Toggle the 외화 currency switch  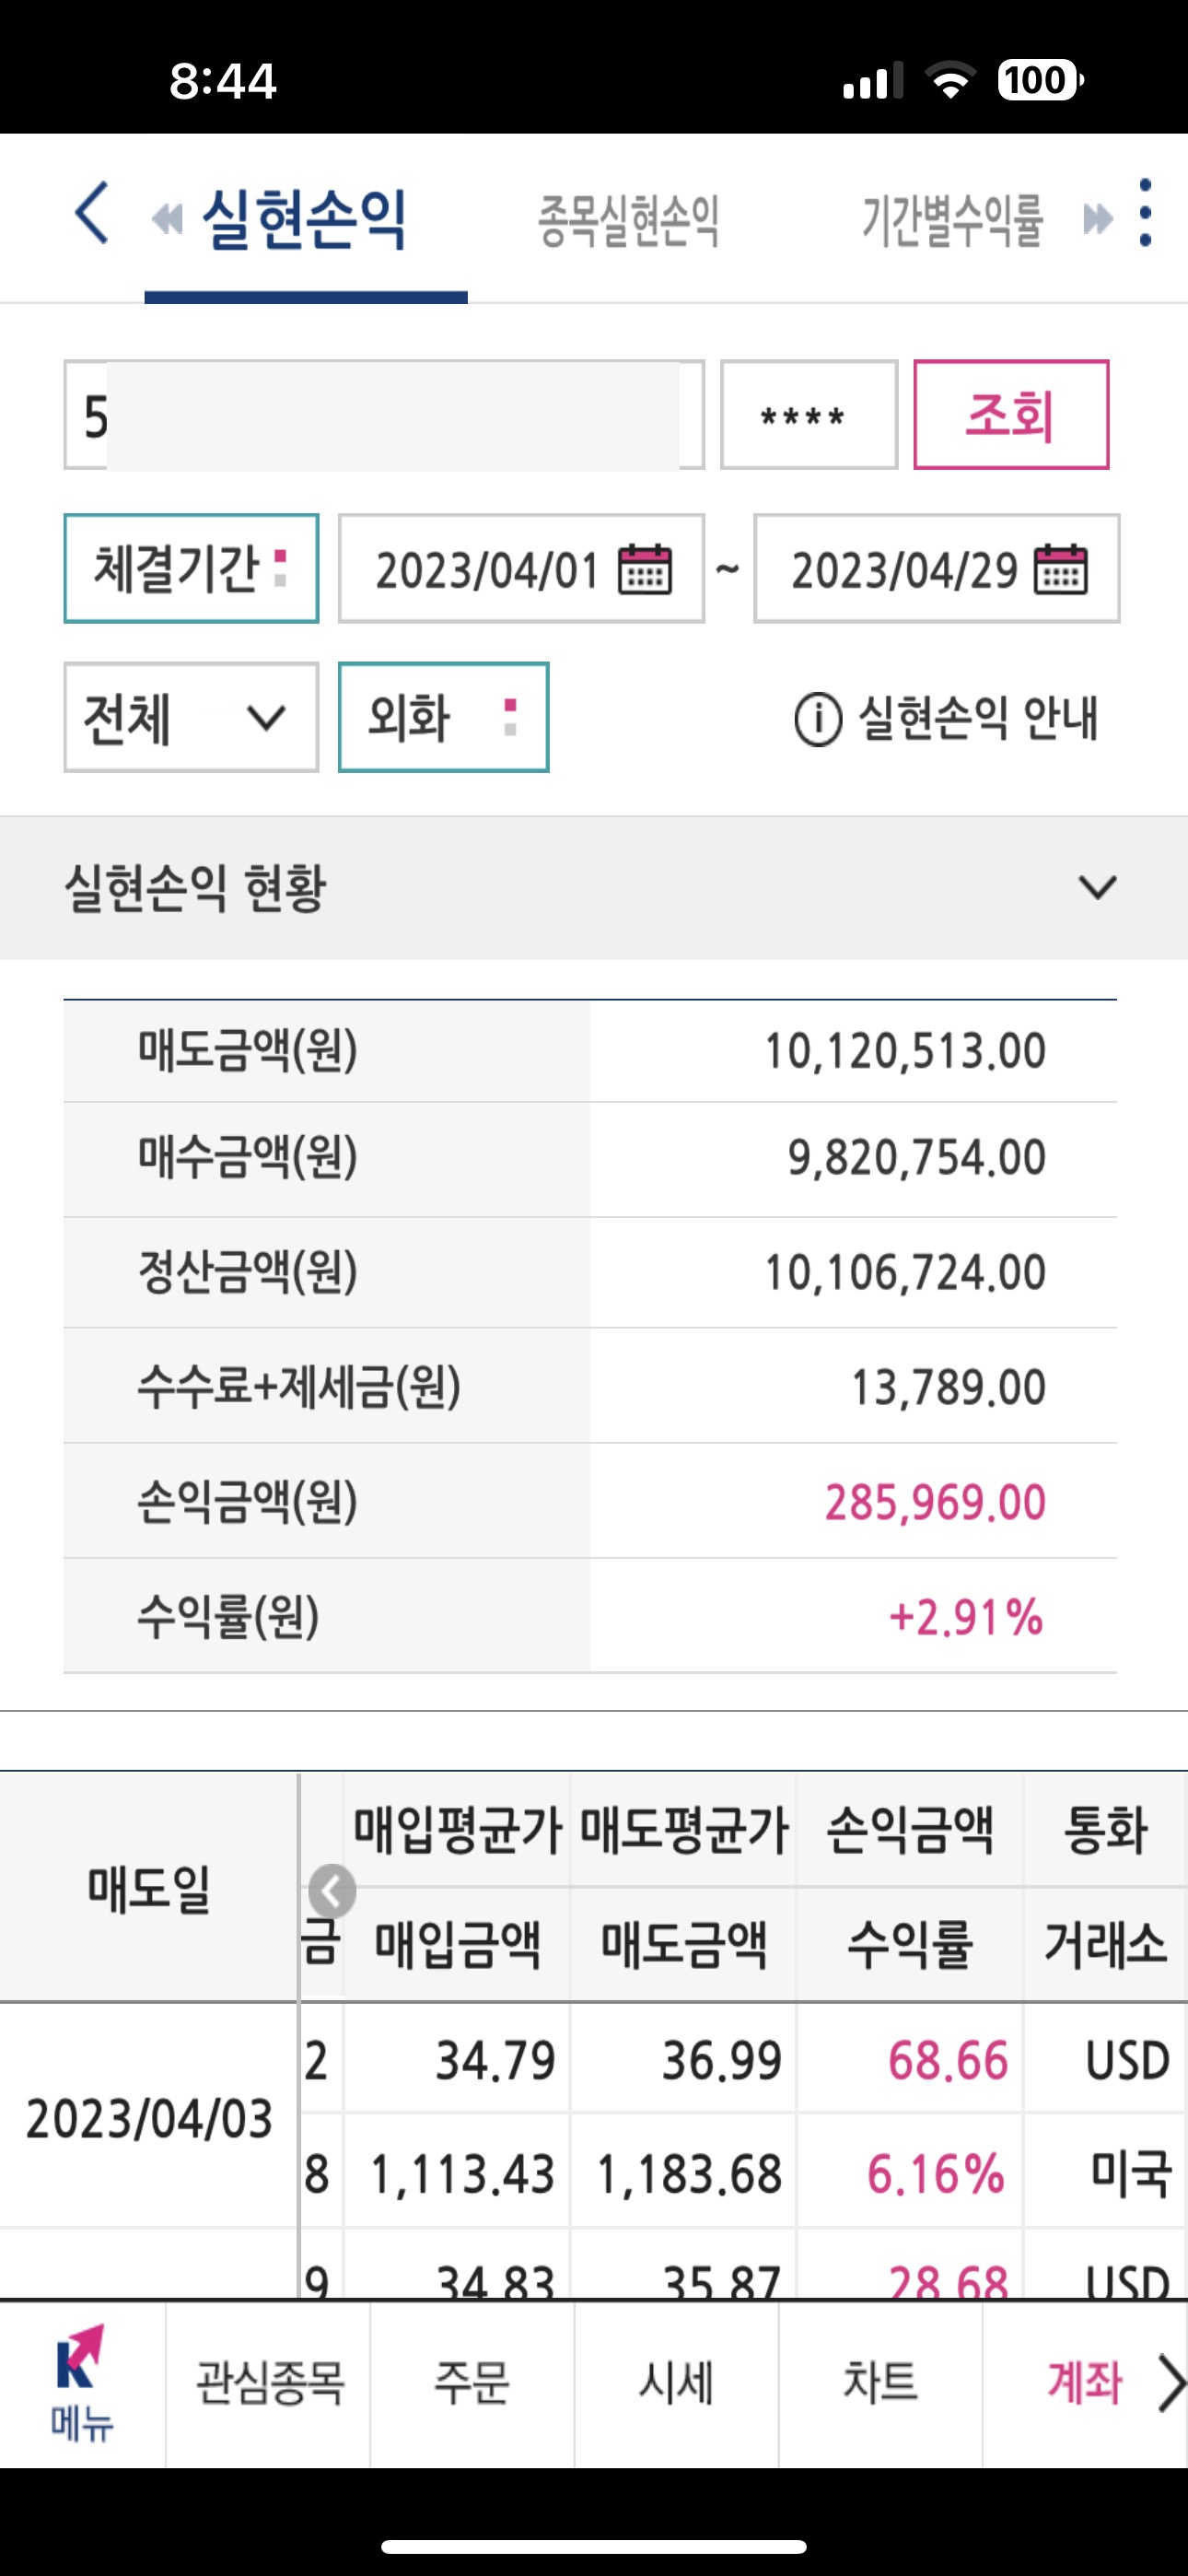click(444, 717)
